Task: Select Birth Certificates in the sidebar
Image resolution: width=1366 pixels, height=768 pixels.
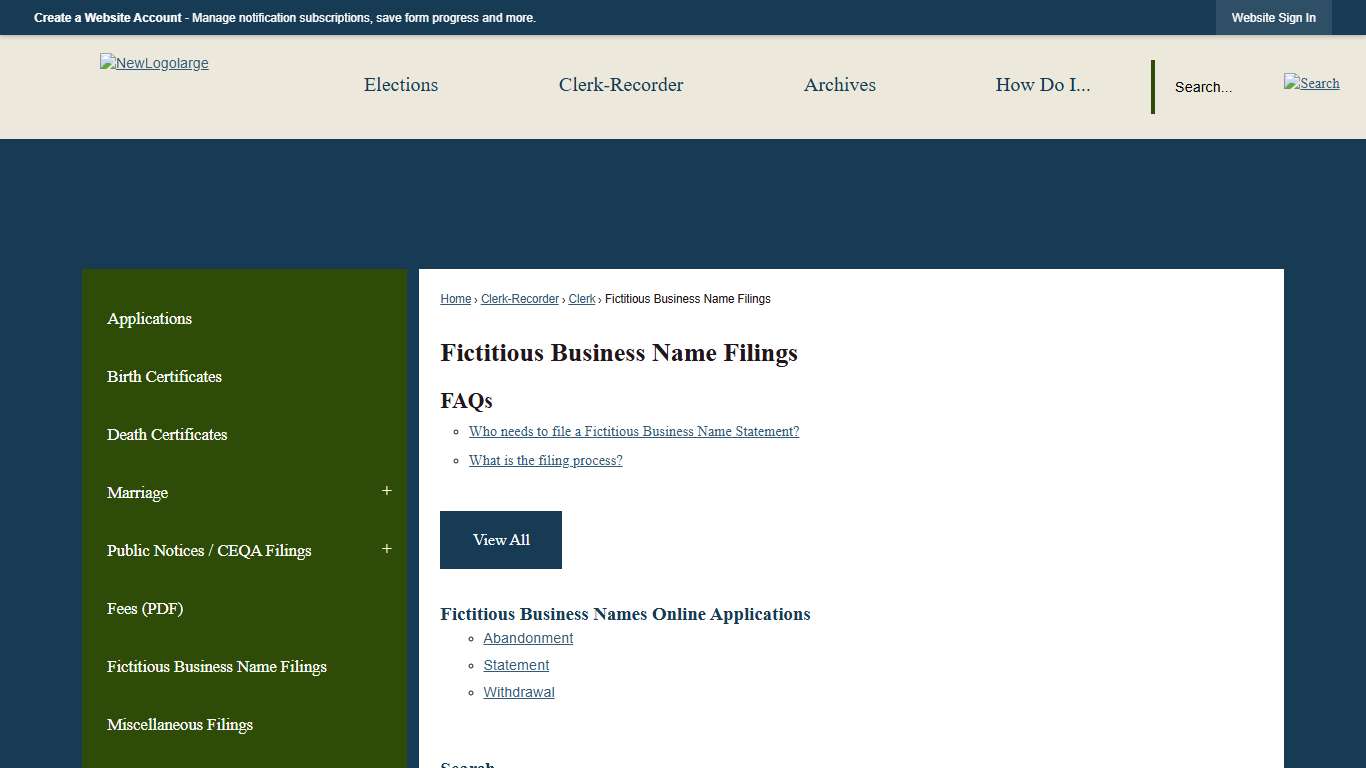Action: coord(164,376)
